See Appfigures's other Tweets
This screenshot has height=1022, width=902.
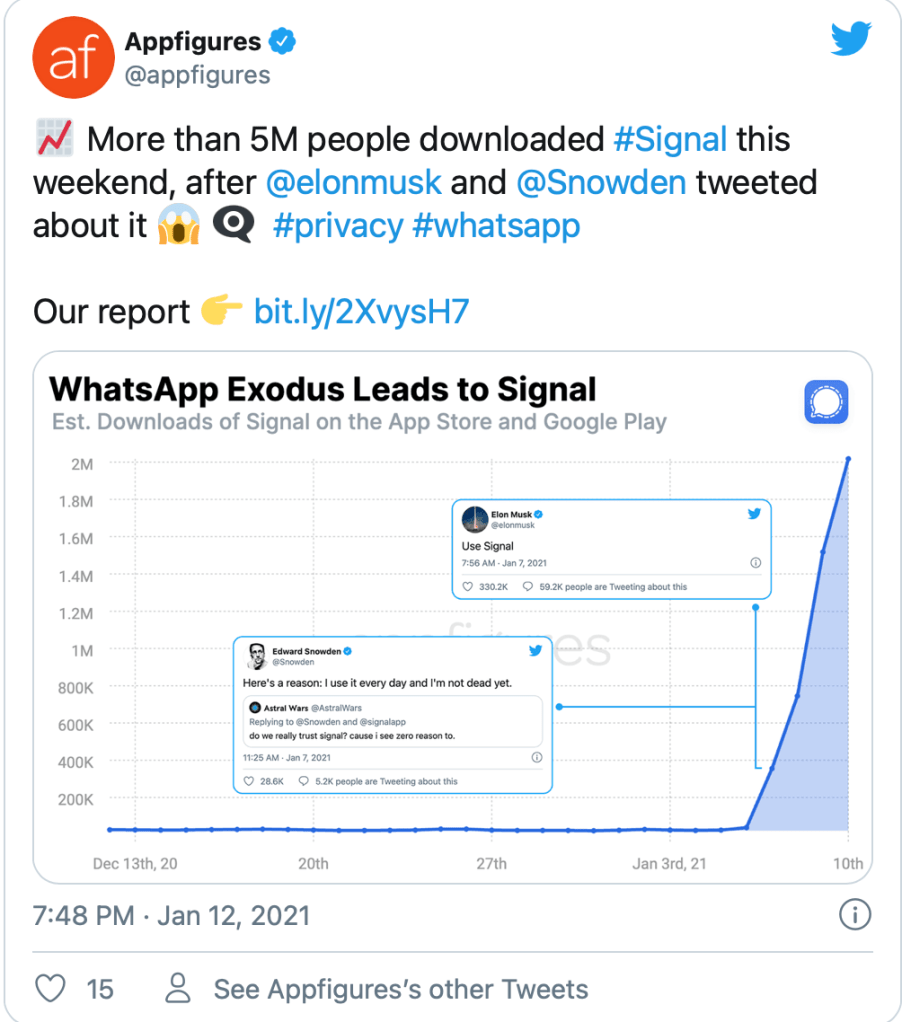(401, 990)
